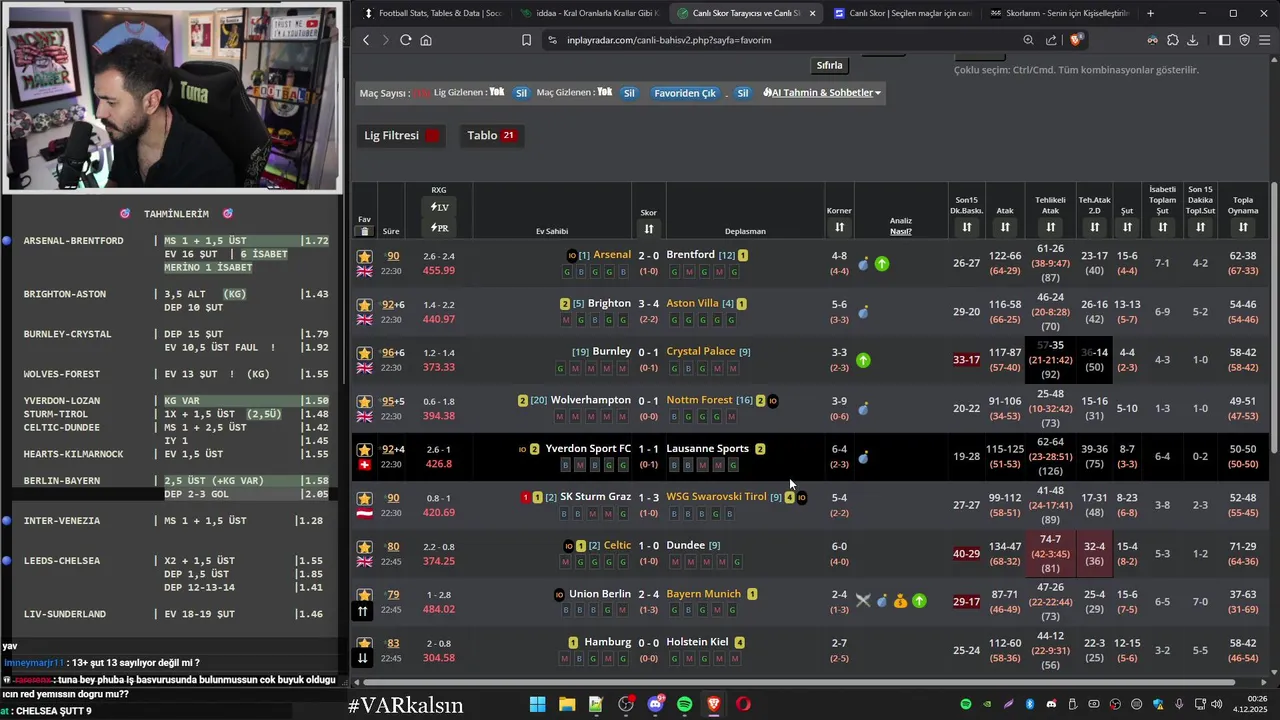Open Spotify from taskbar
Screen dimensions: 1280x720
click(684, 704)
